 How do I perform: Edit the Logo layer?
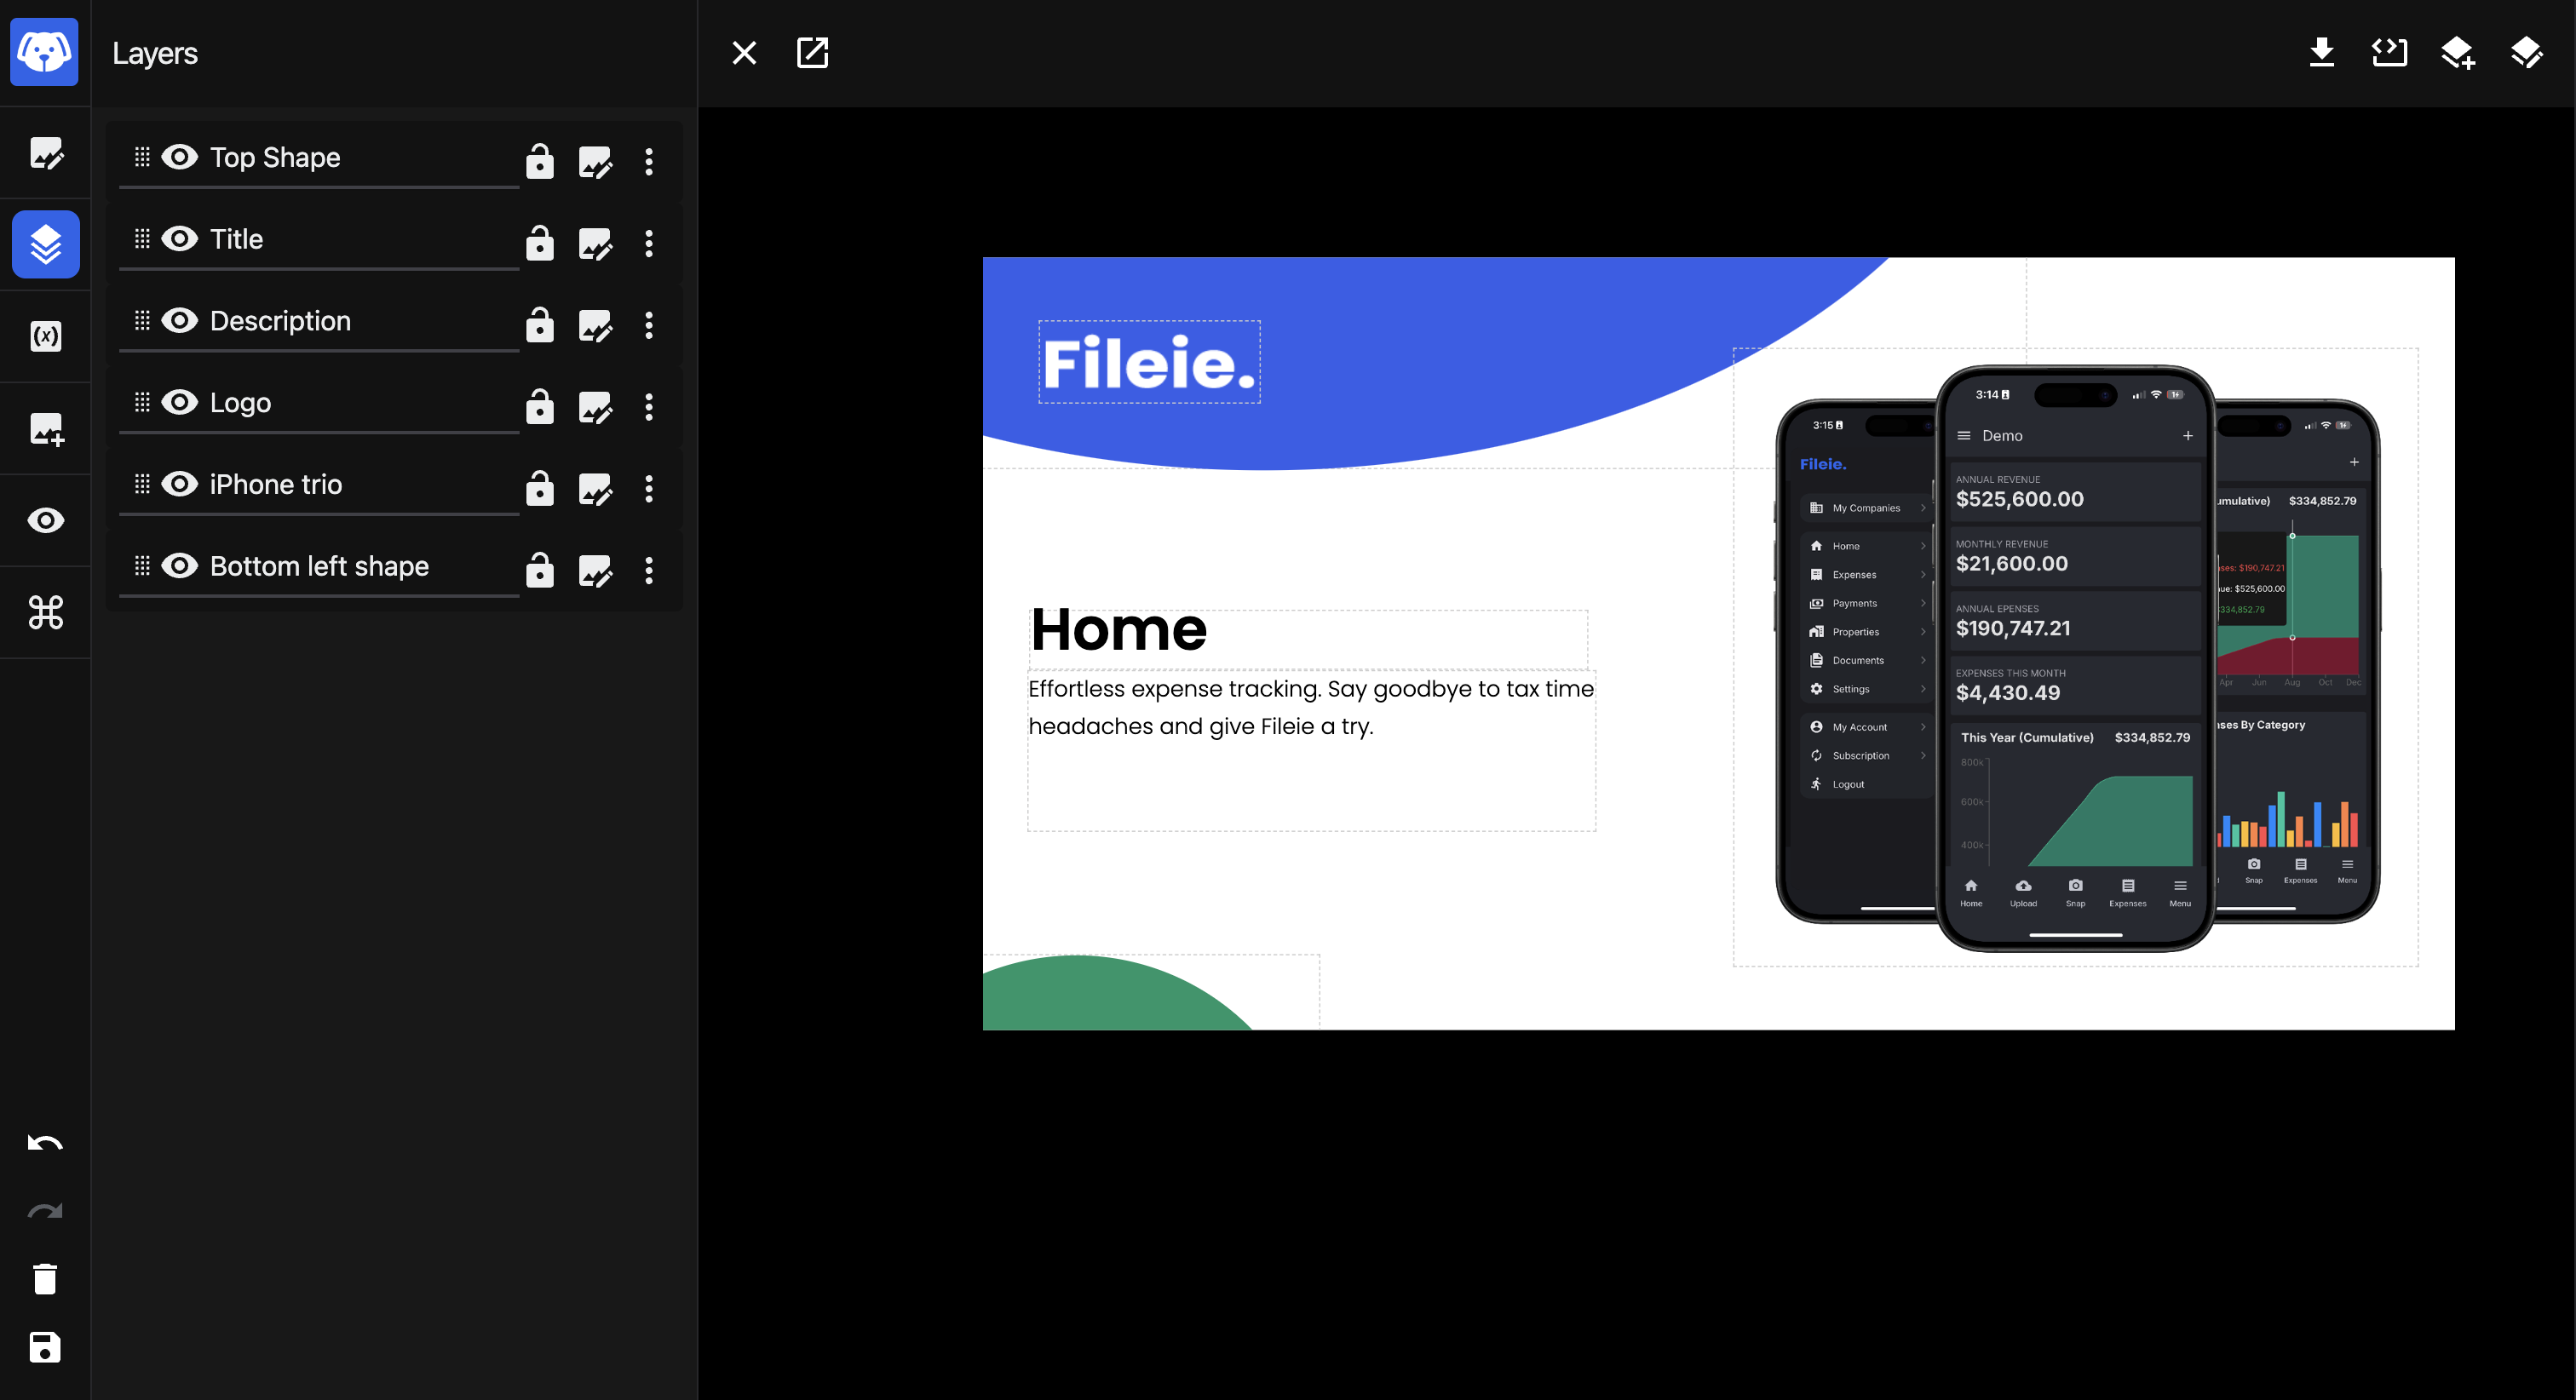coord(595,407)
